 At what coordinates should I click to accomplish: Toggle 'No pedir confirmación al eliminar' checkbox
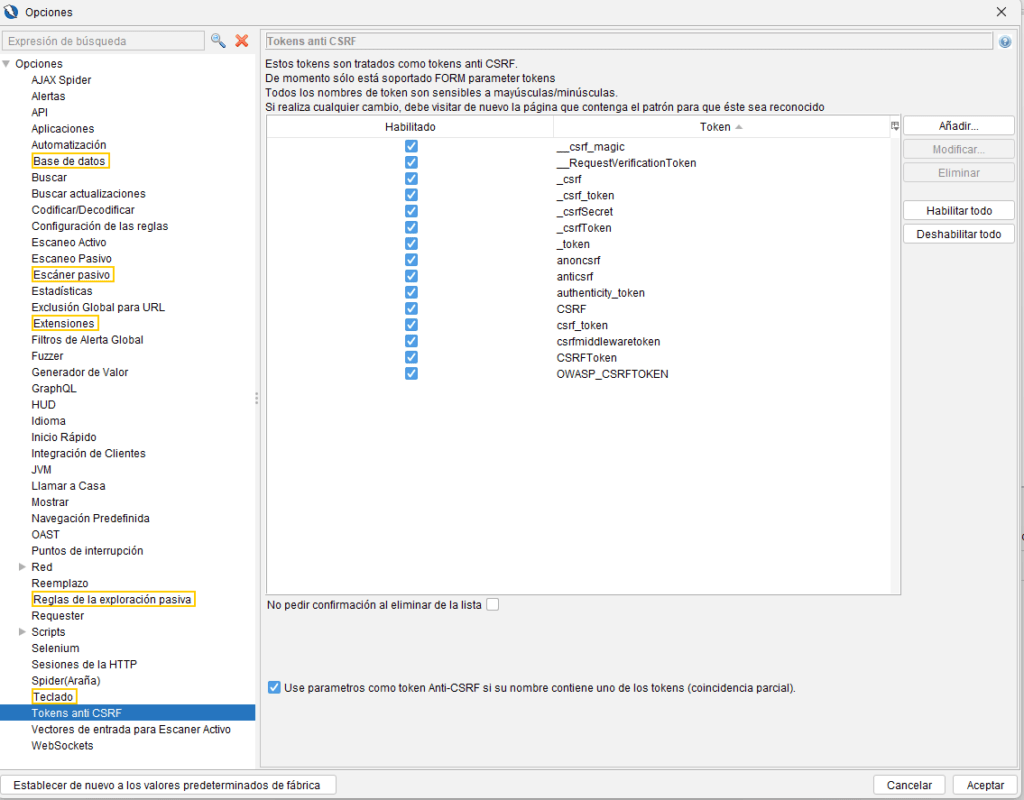coord(492,605)
